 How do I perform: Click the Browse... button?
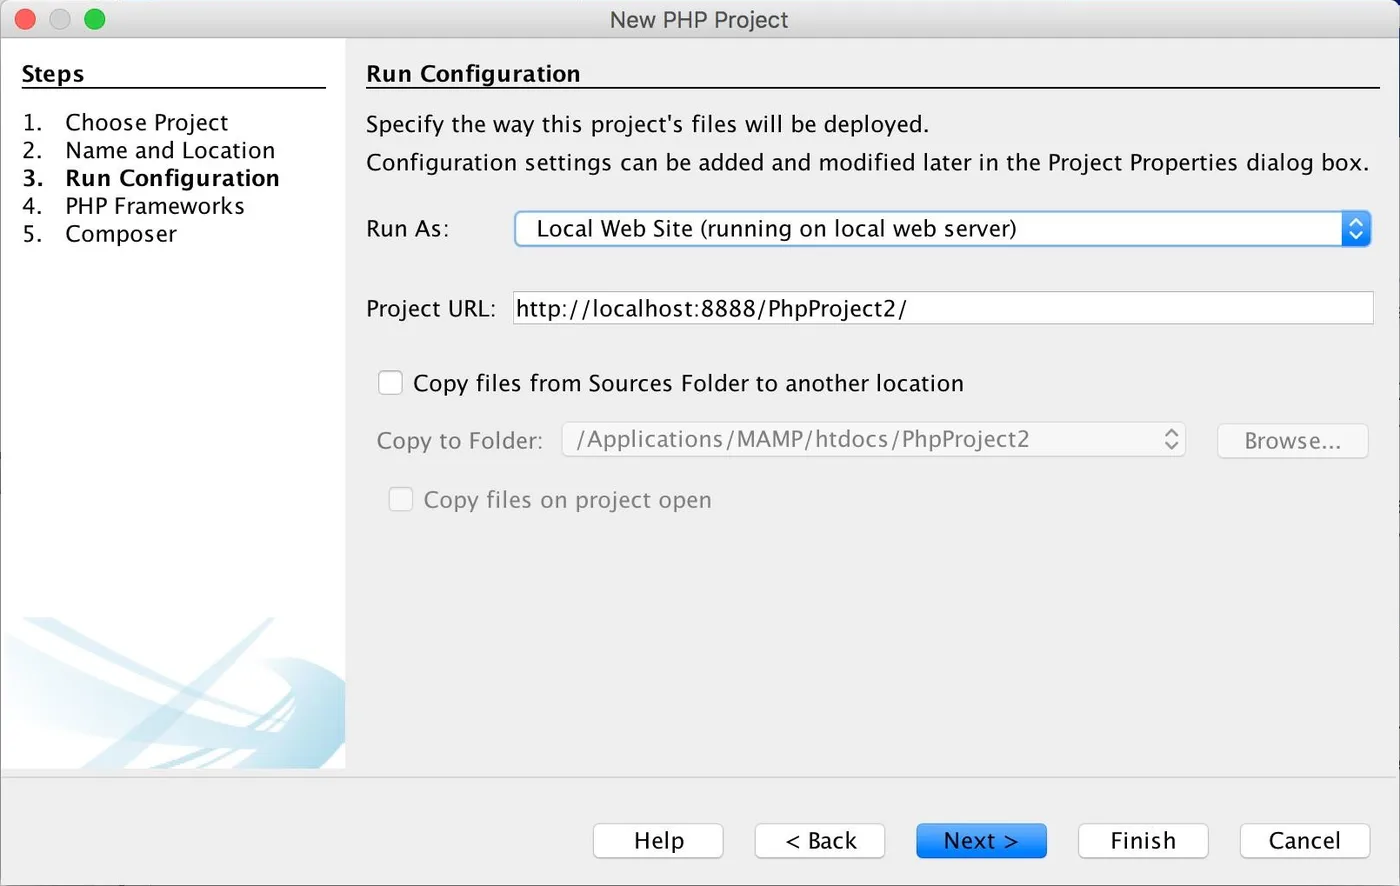(x=1292, y=441)
